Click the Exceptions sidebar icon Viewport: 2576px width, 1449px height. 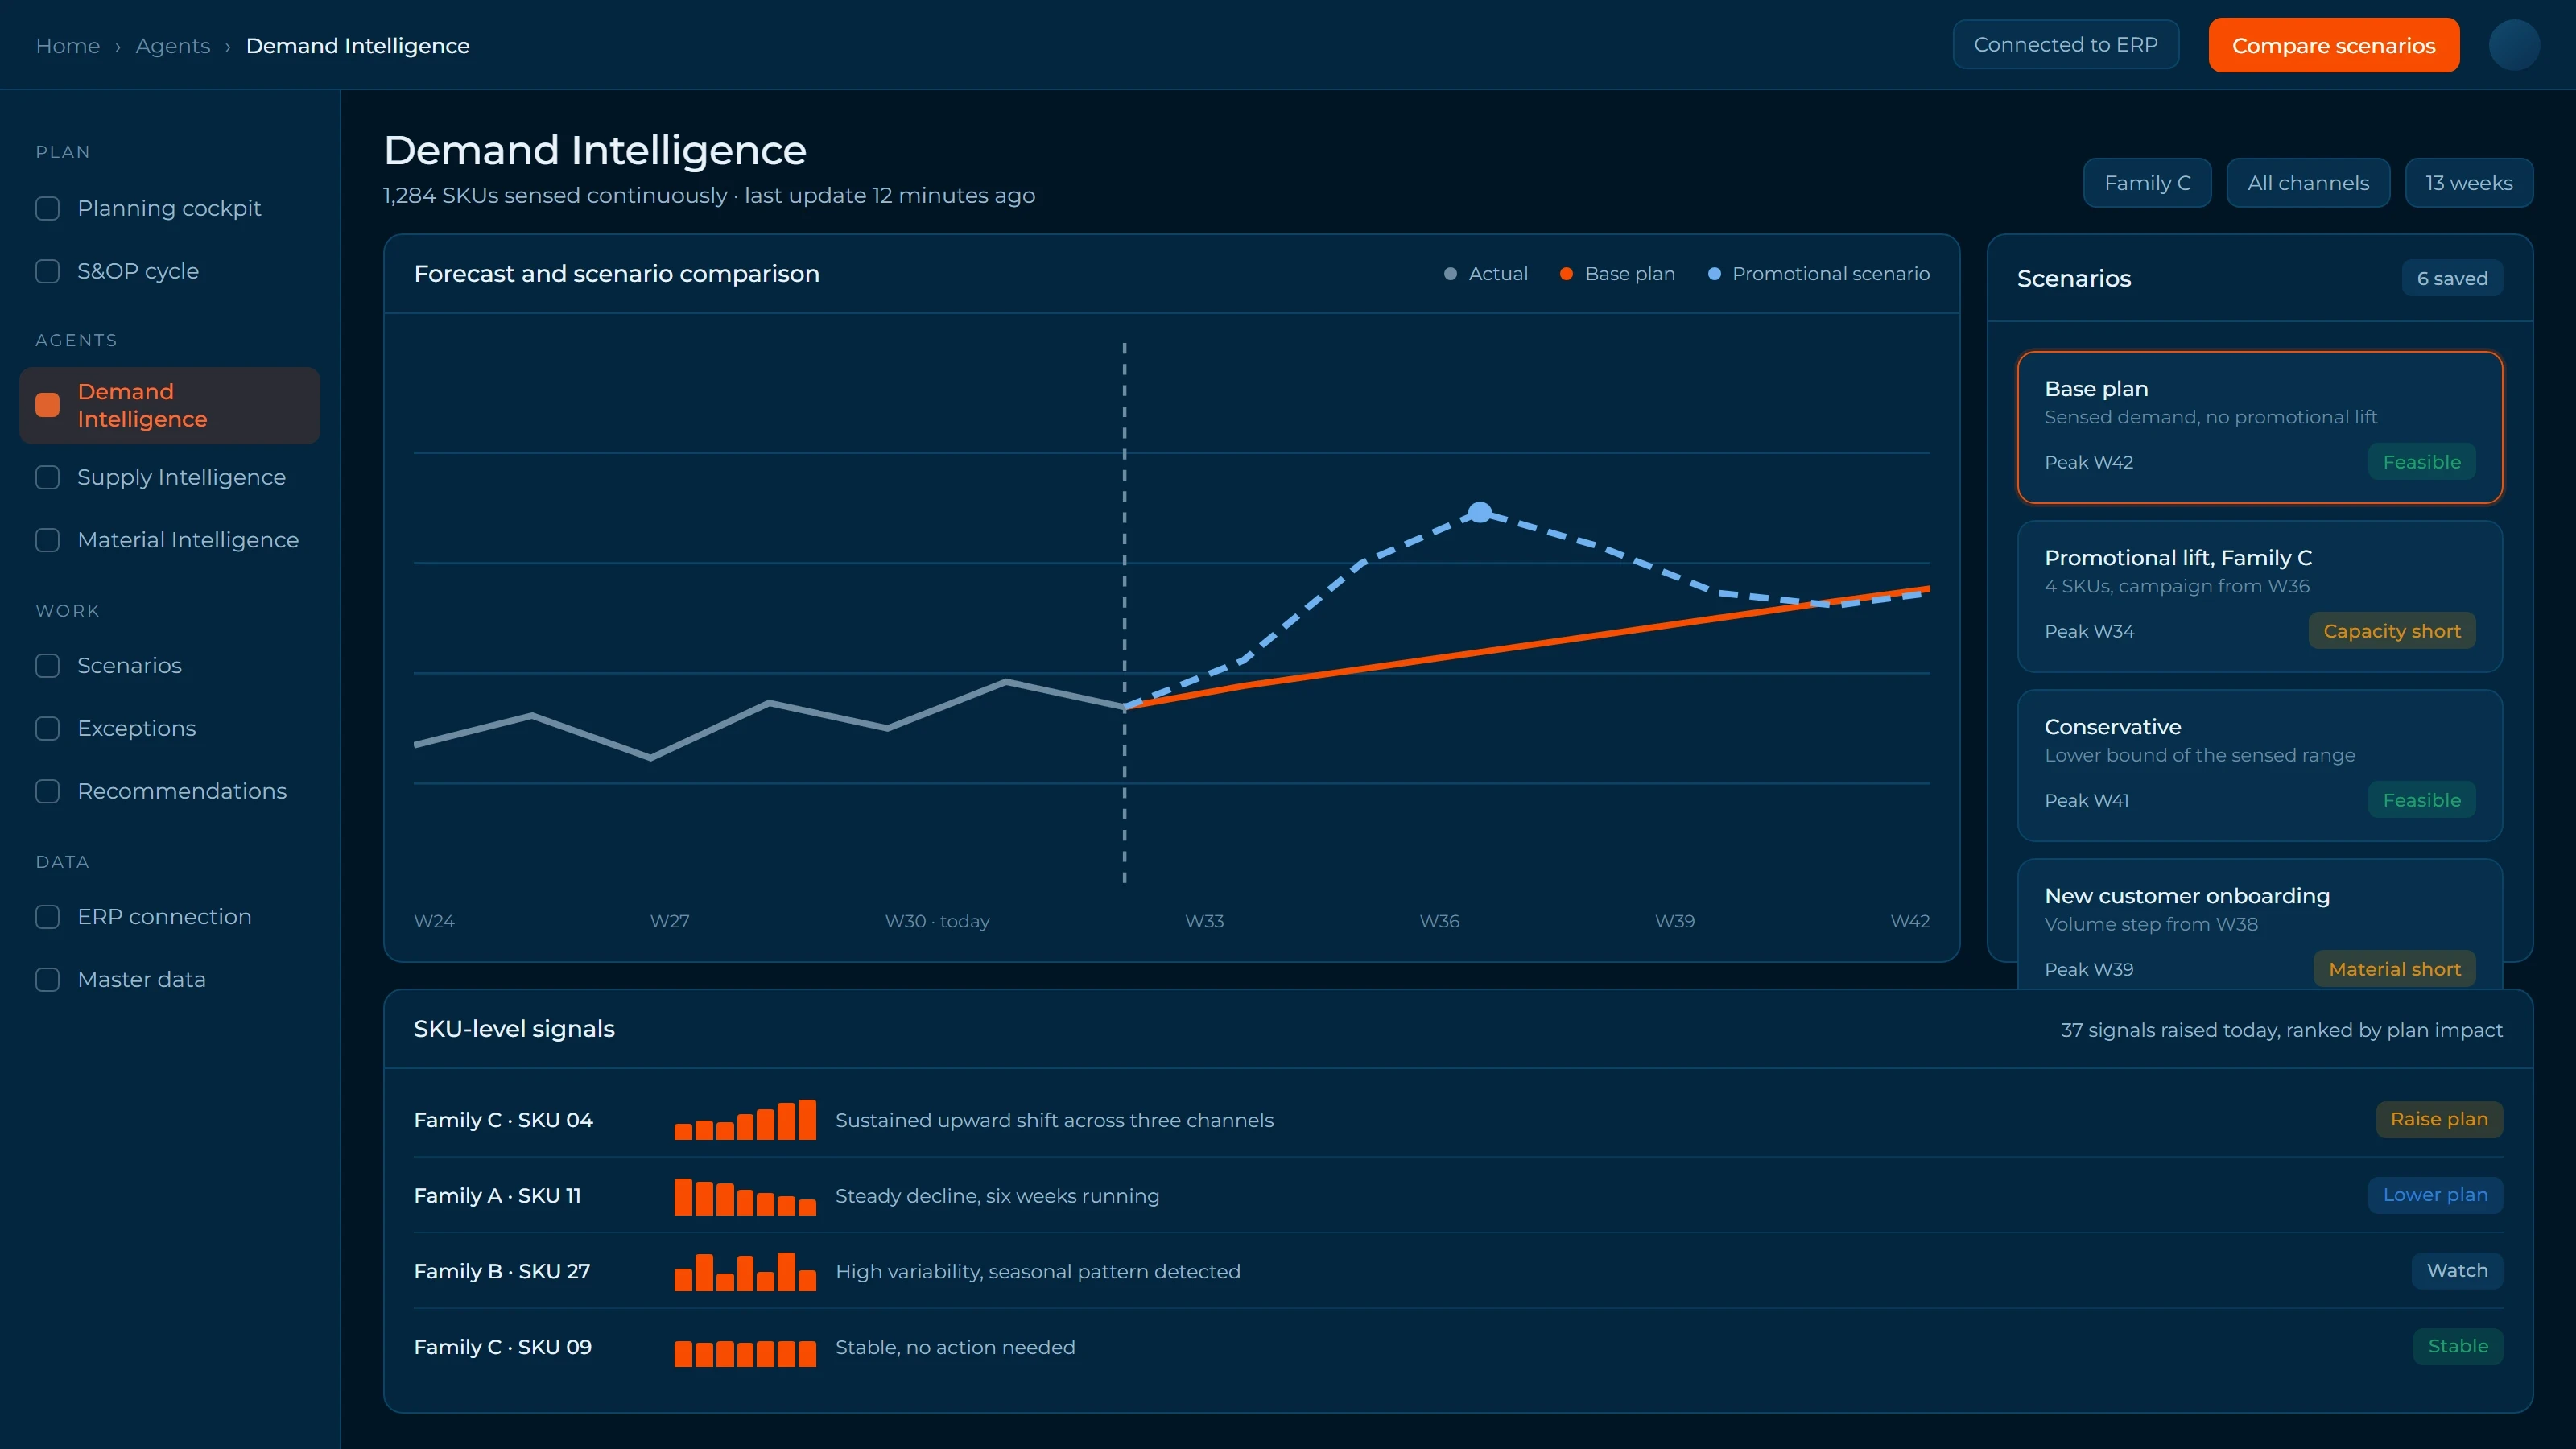coord(47,728)
